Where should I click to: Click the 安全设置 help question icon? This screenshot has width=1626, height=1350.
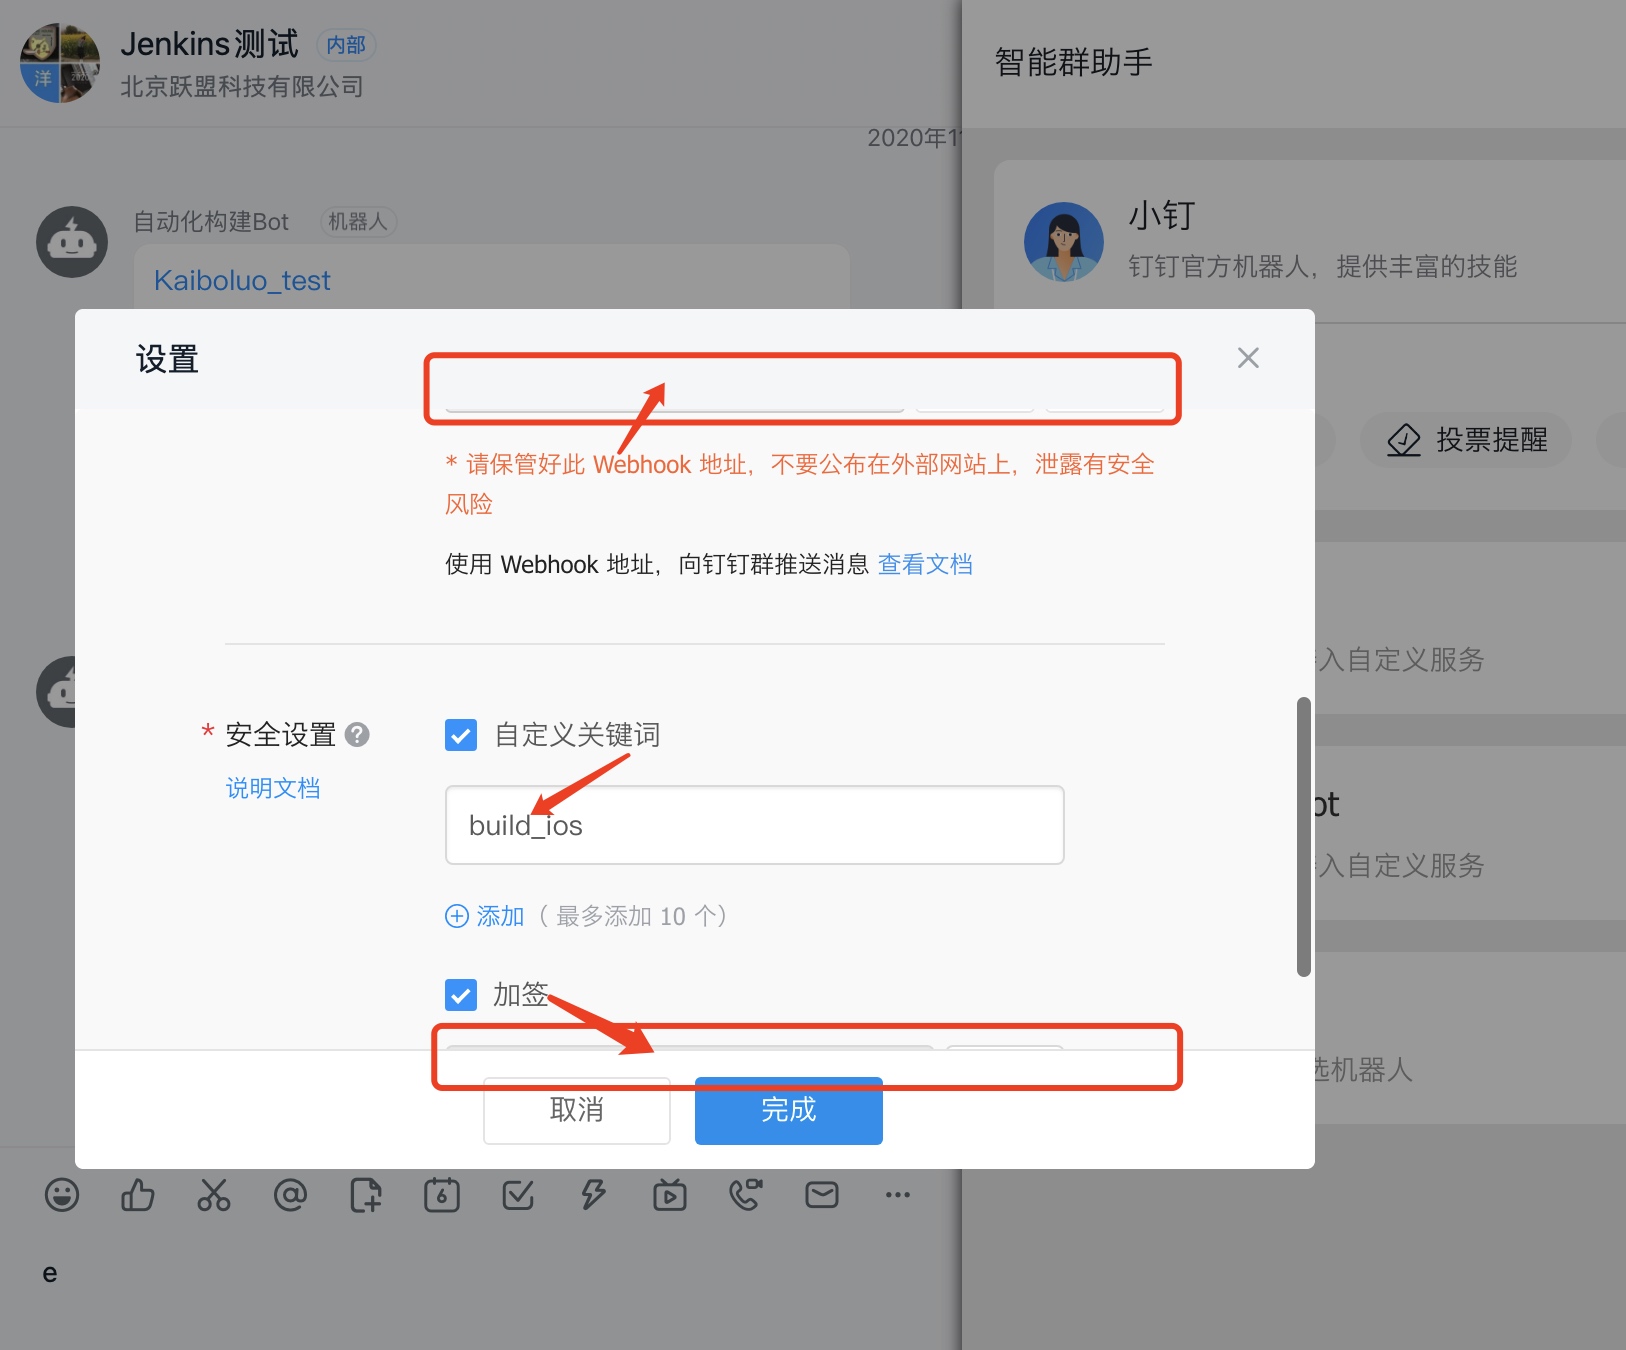tap(357, 735)
